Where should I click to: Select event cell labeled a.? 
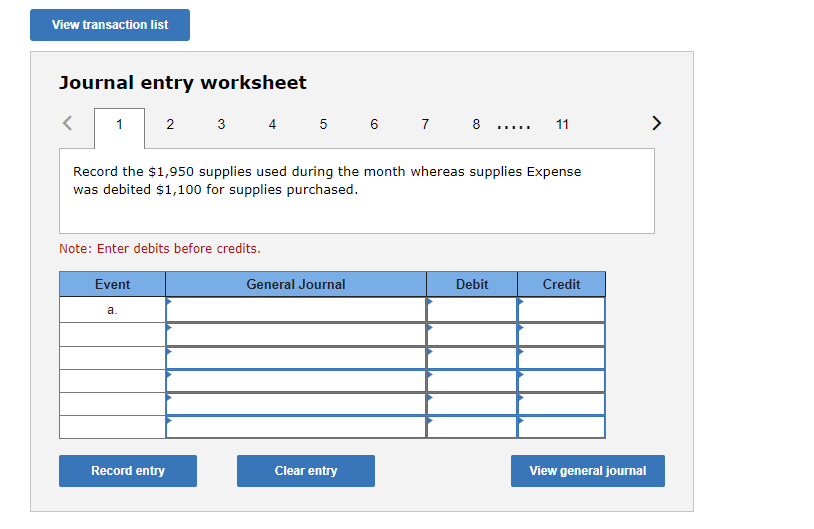[x=113, y=310]
